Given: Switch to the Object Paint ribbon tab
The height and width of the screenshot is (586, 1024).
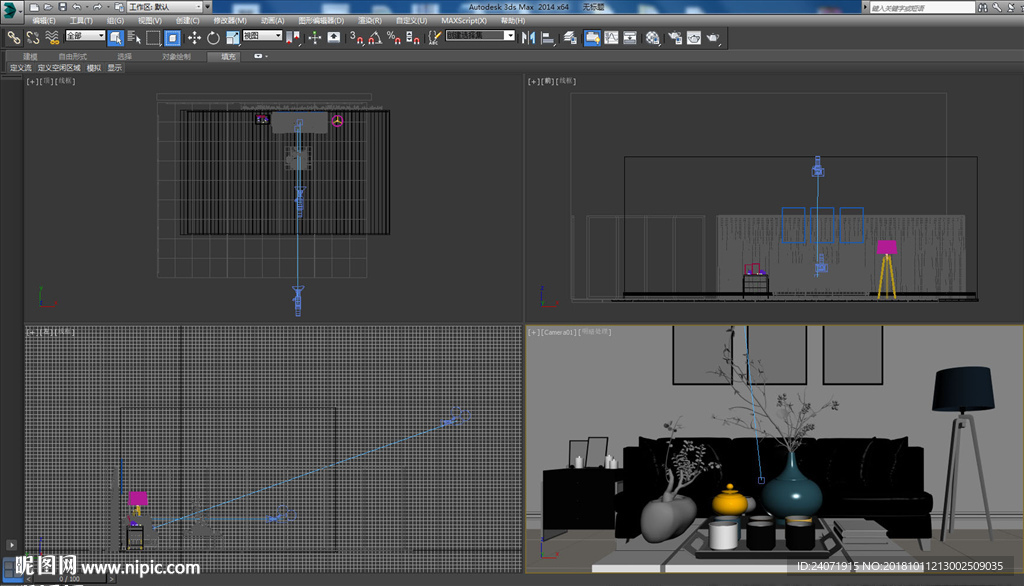Looking at the screenshot, I should [x=176, y=57].
